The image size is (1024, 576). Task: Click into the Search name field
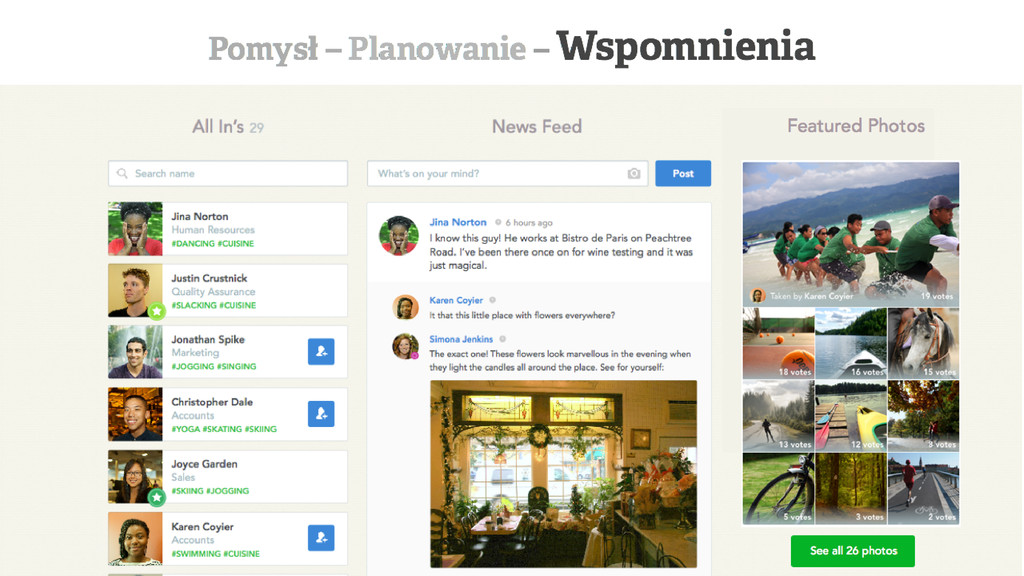[228, 174]
